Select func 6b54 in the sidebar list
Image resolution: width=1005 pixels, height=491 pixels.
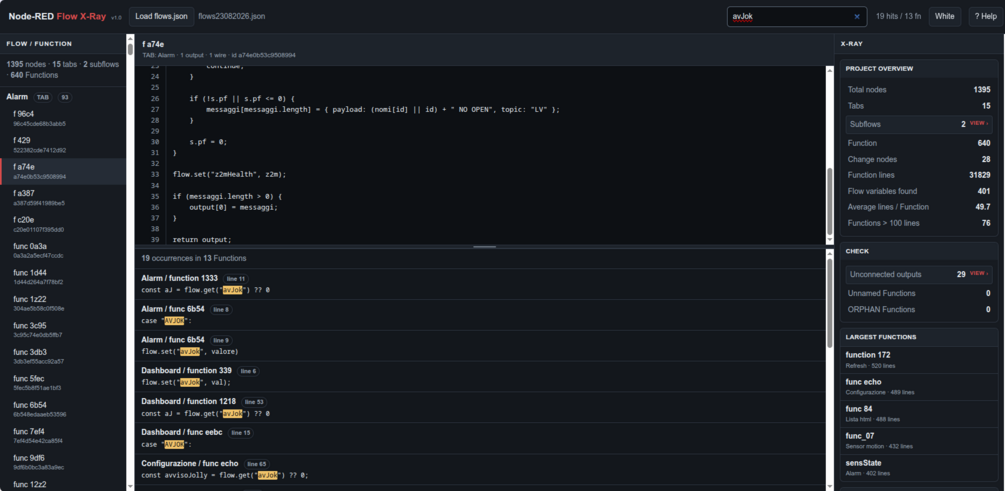[x=63, y=409]
